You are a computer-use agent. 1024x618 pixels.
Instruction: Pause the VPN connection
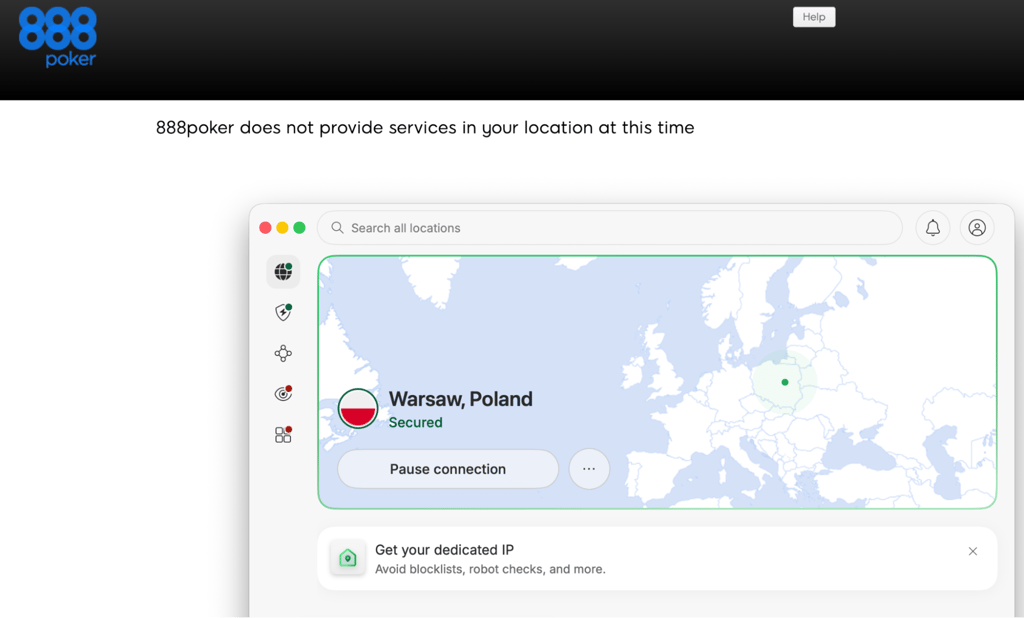click(x=448, y=469)
